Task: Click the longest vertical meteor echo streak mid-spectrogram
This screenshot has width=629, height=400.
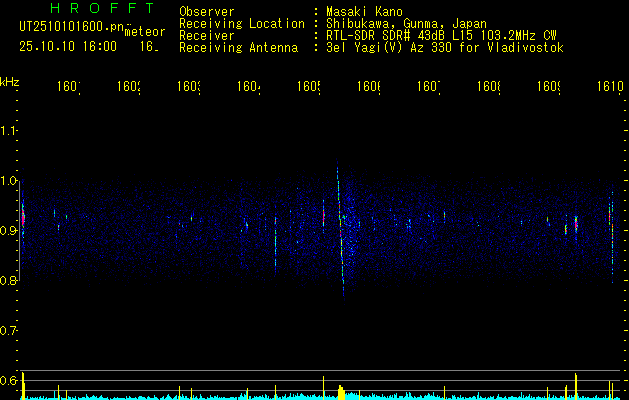Action: [340, 229]
